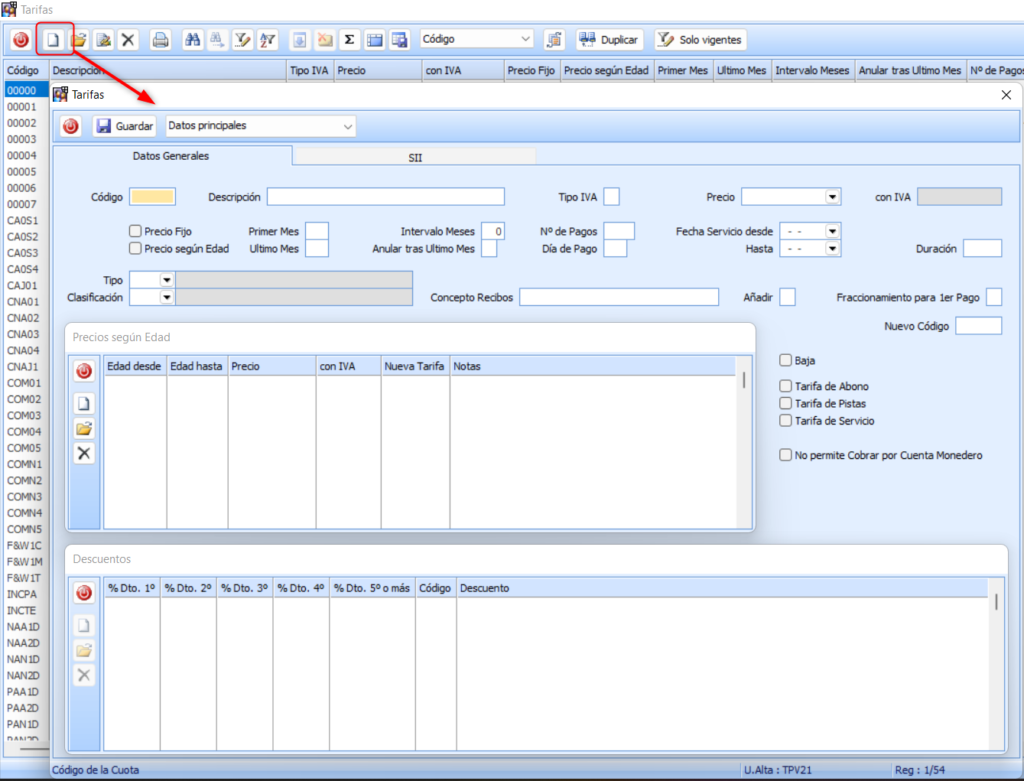The width and height of the screenshot is (1024, 781).
Task: Open search with the binoculars icon
Action: [193, 40]
